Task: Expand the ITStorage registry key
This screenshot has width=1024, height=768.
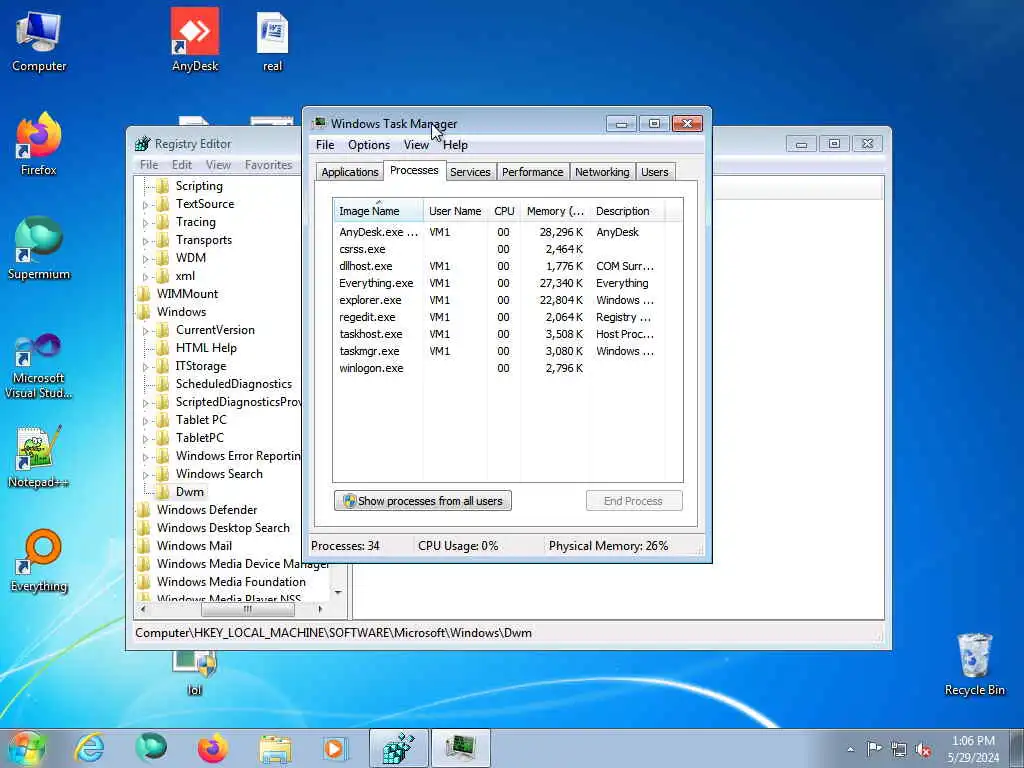Action: point(145,367)
